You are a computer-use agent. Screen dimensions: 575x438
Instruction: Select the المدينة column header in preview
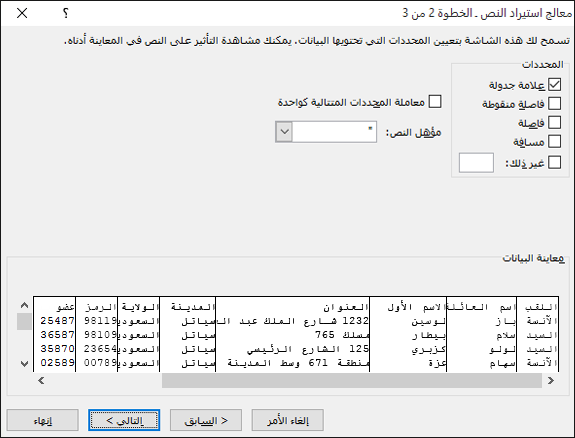(193, 307)
